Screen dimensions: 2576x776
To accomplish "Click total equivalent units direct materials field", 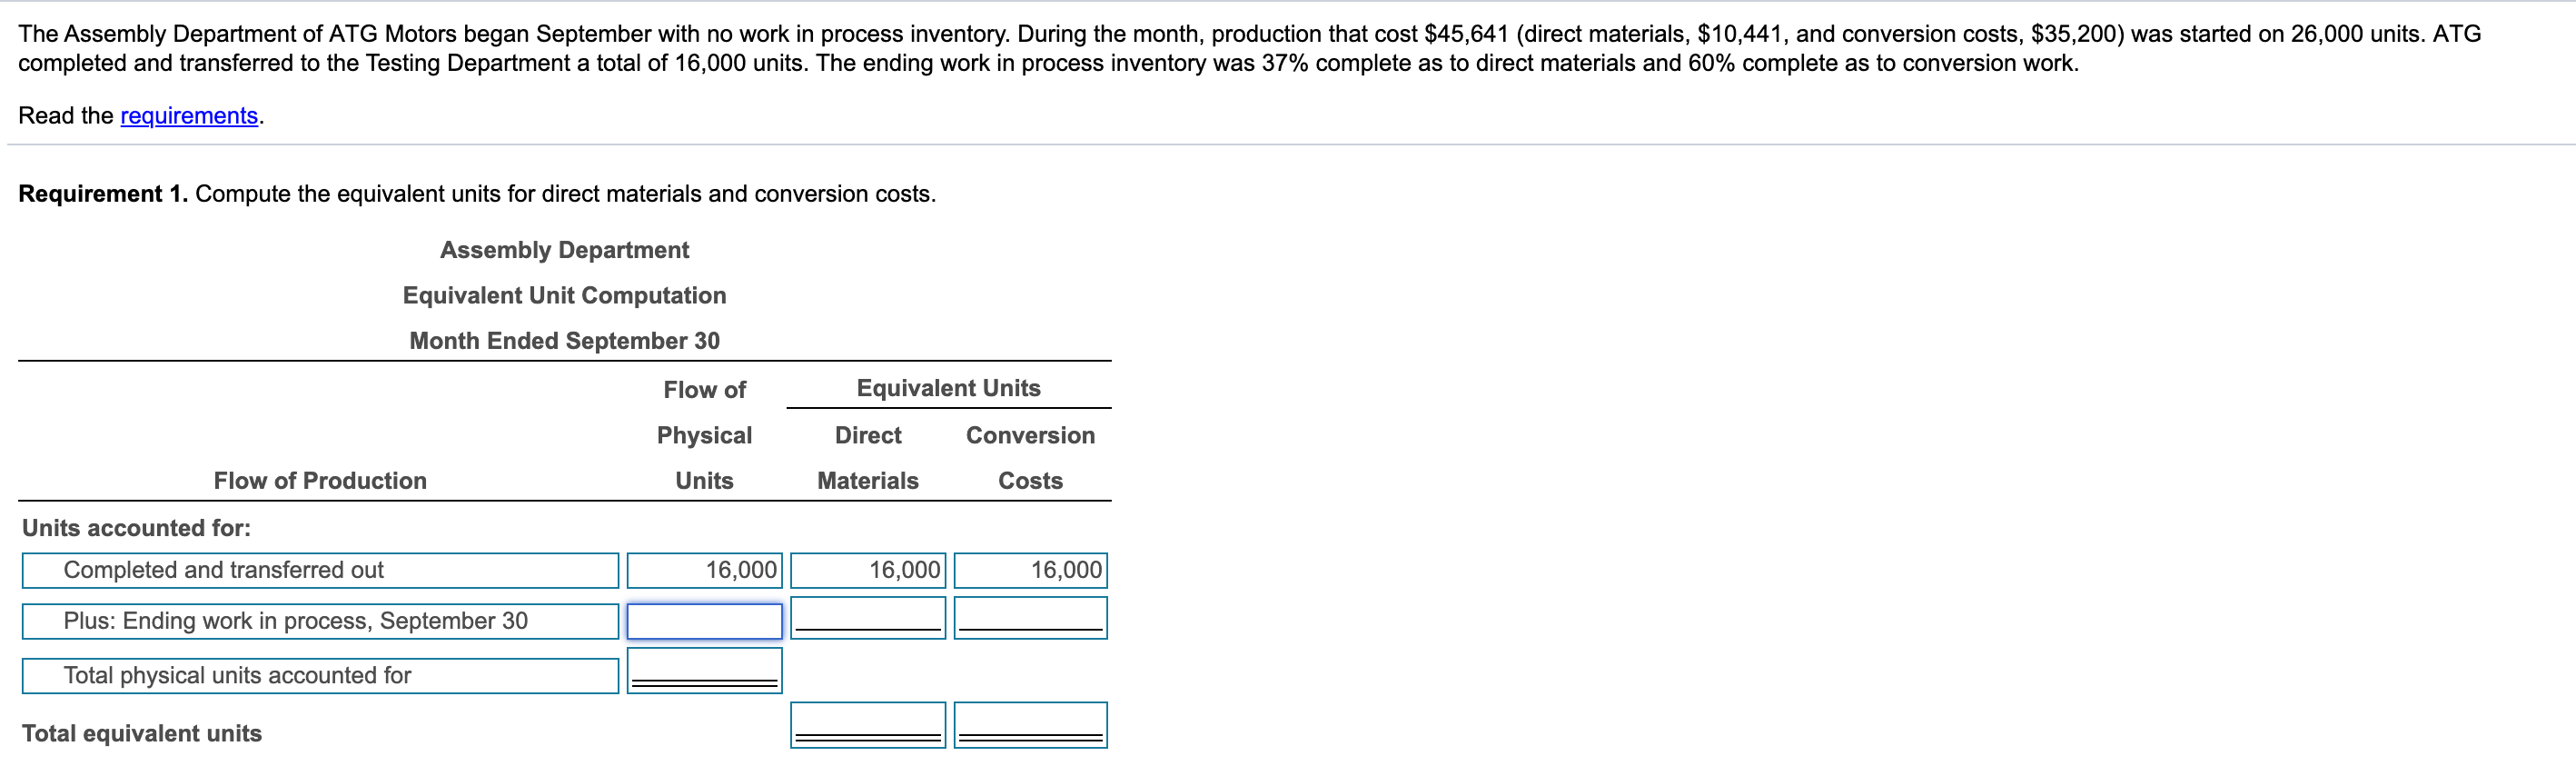I will (x=868, y=725).
